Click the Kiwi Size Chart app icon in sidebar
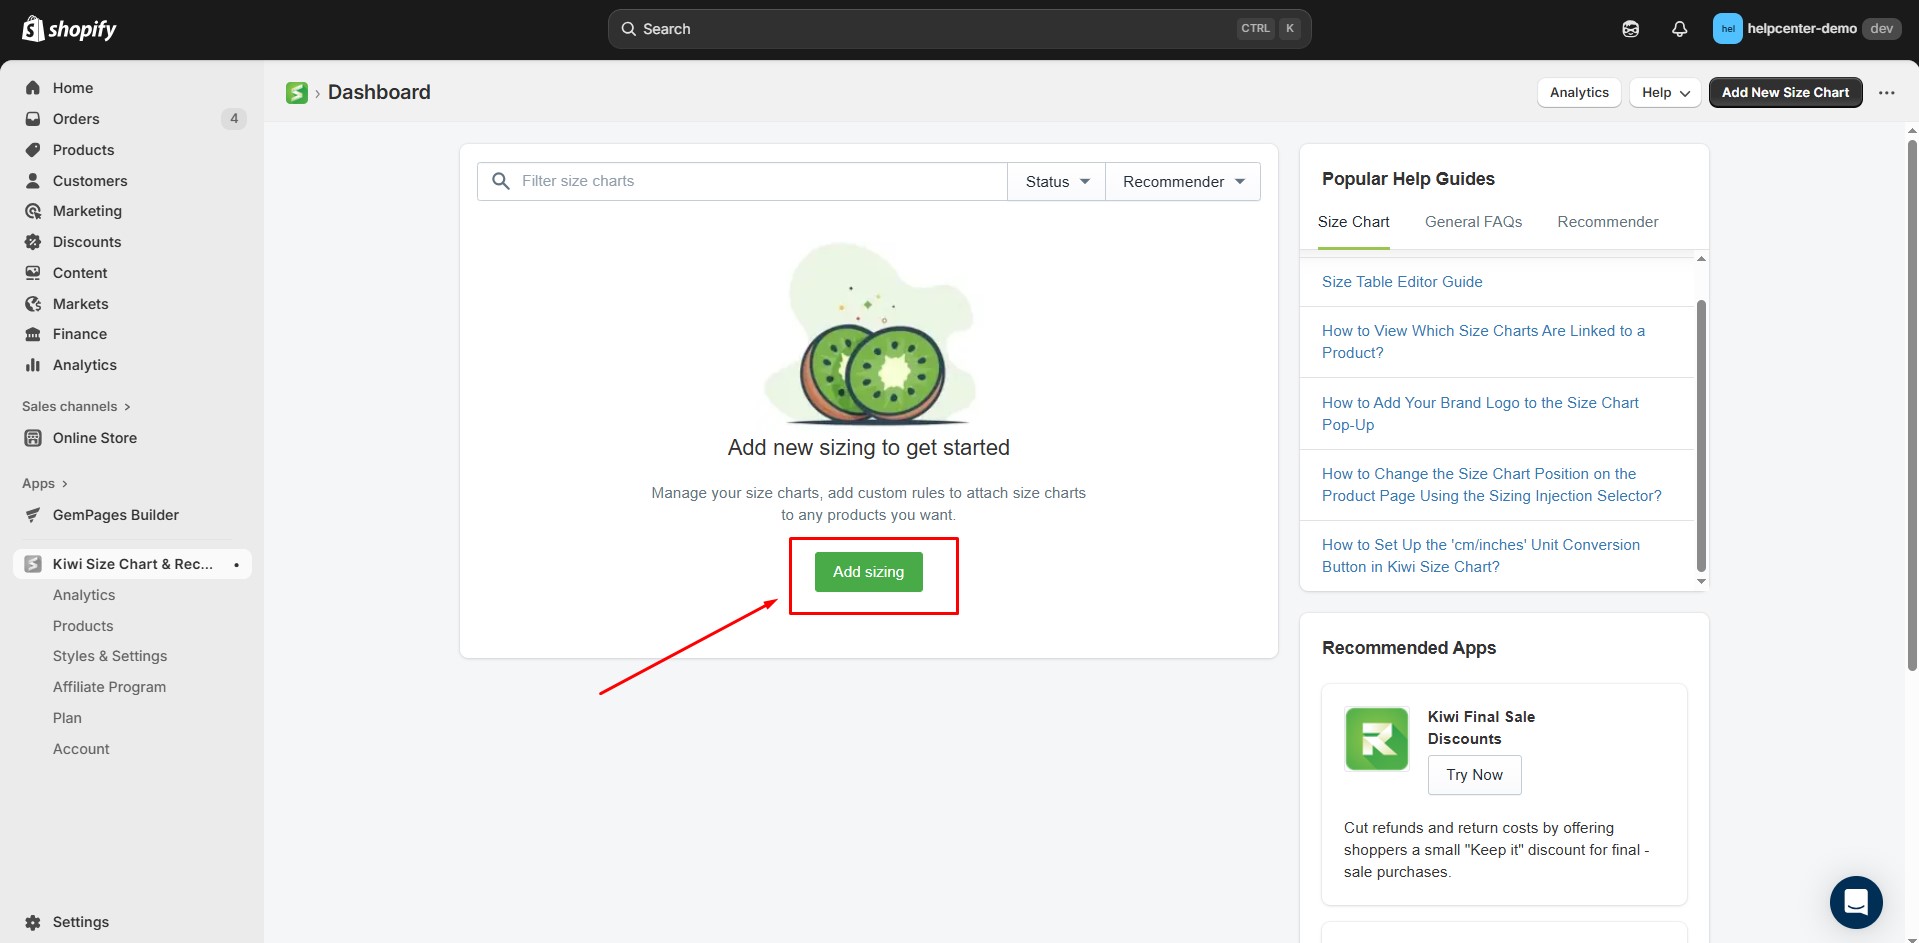1919x943 pixels. pos(33,564)
